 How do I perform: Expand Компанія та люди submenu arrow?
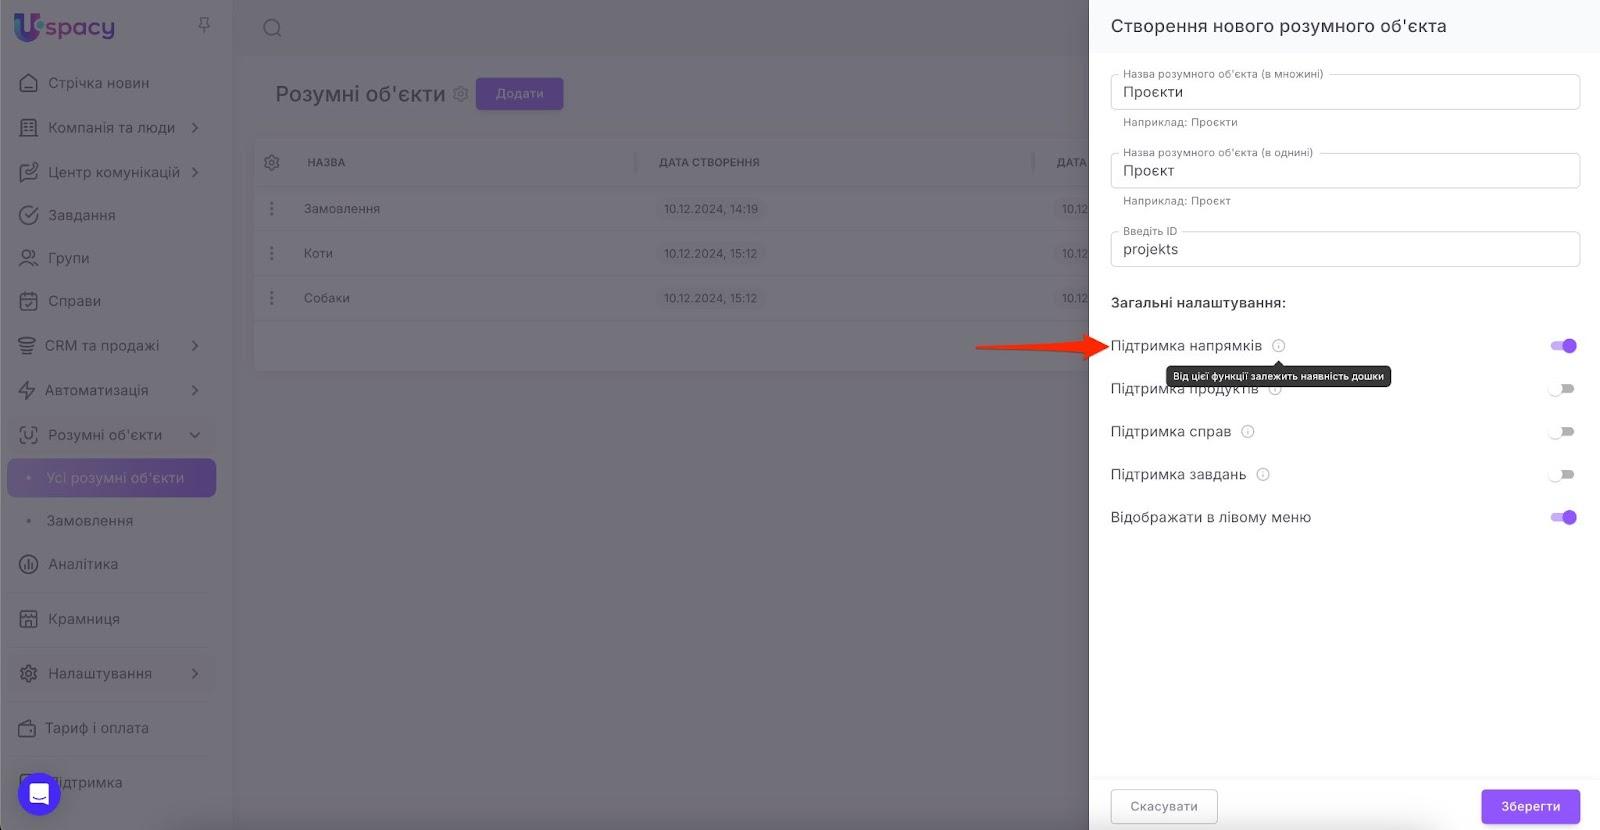click(x=195, y=128)
